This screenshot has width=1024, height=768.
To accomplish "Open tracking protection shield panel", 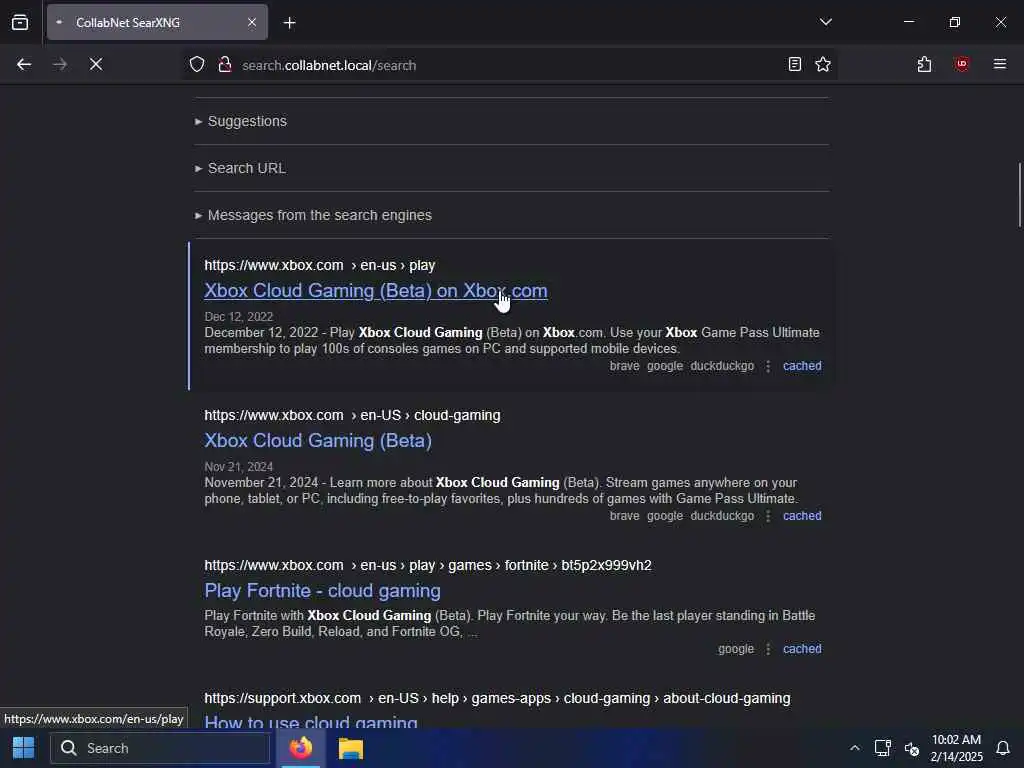I will point(197,65).
